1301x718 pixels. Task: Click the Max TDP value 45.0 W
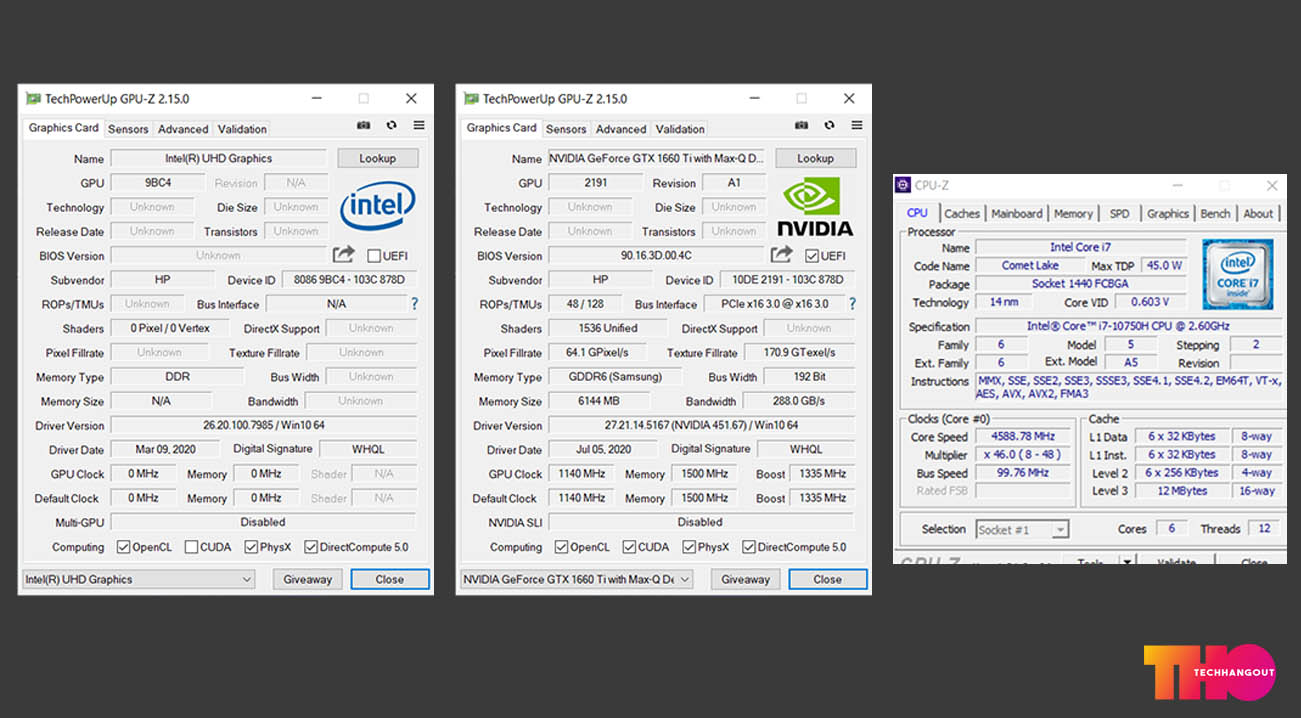click(1163, 266)
